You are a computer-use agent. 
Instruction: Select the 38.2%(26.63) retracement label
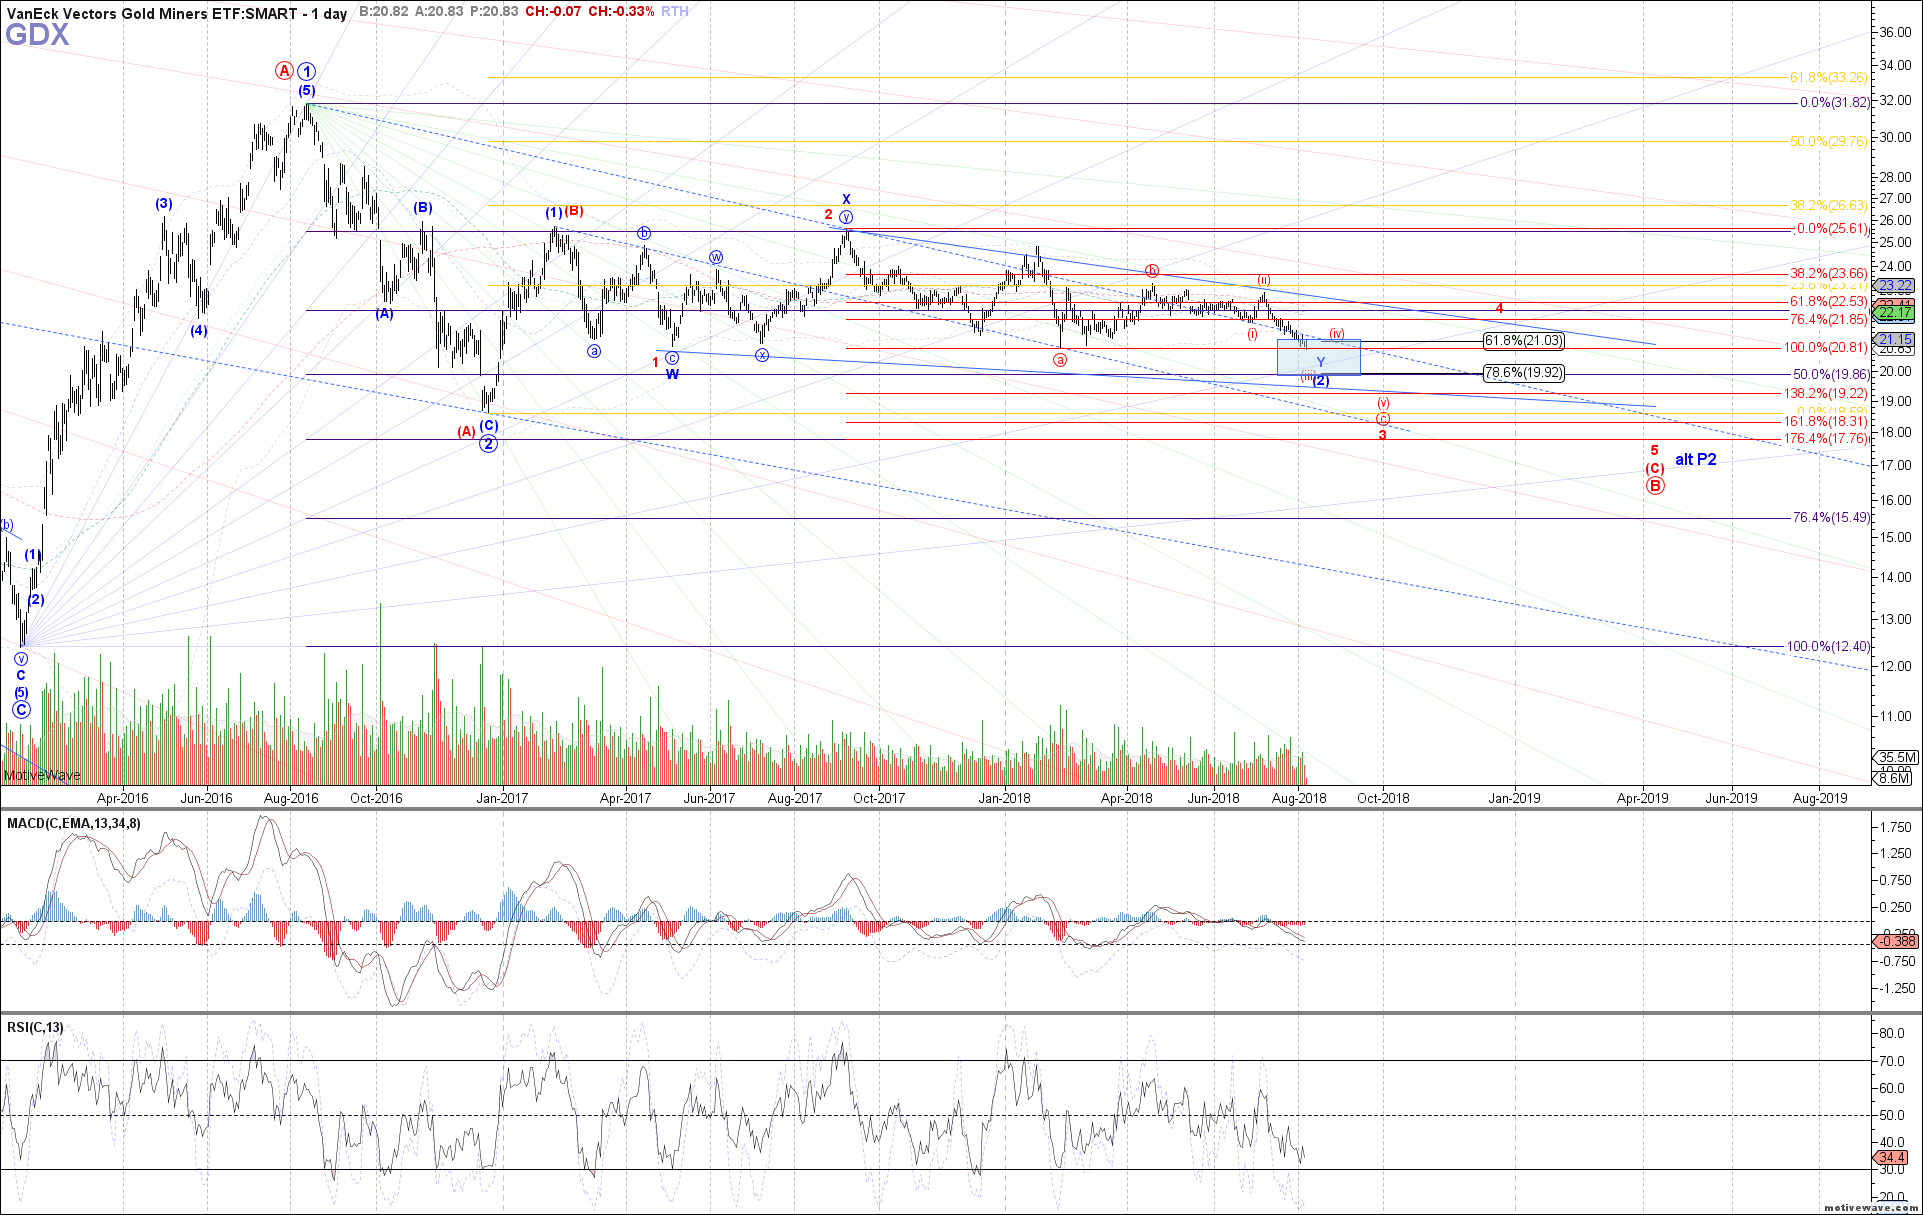1829,206
